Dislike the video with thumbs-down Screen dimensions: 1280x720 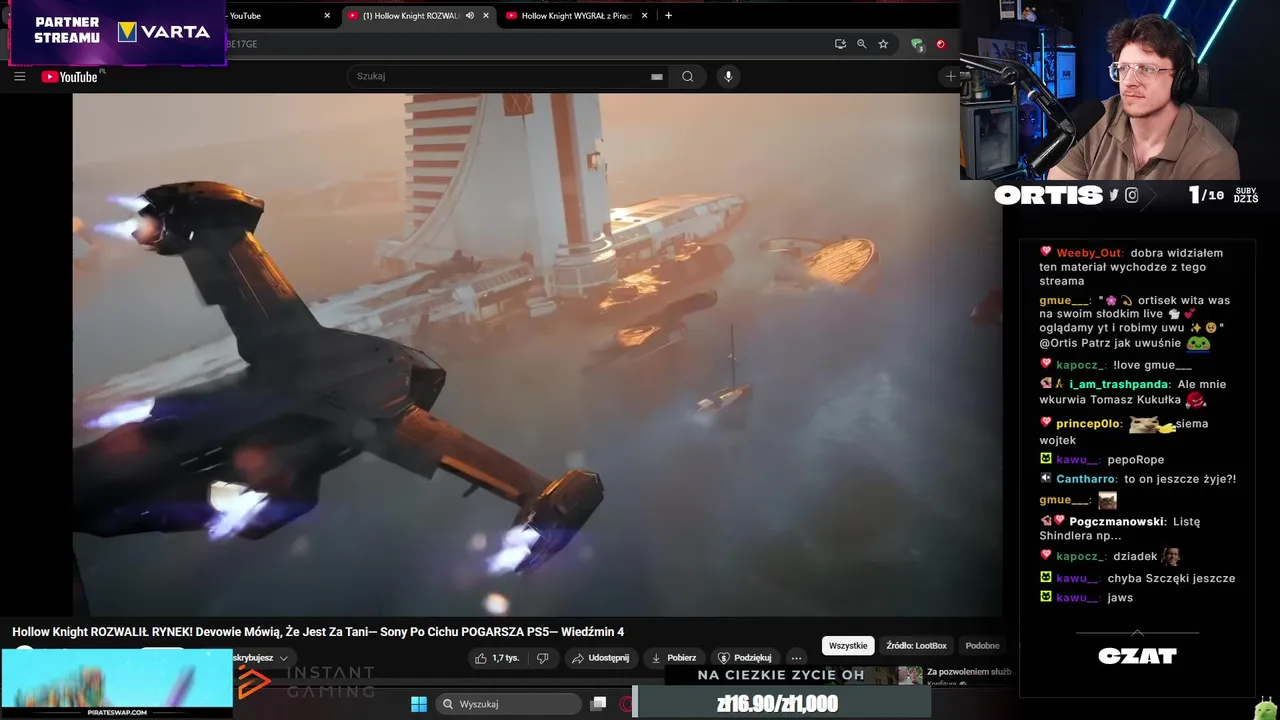(x=542, y=658)
